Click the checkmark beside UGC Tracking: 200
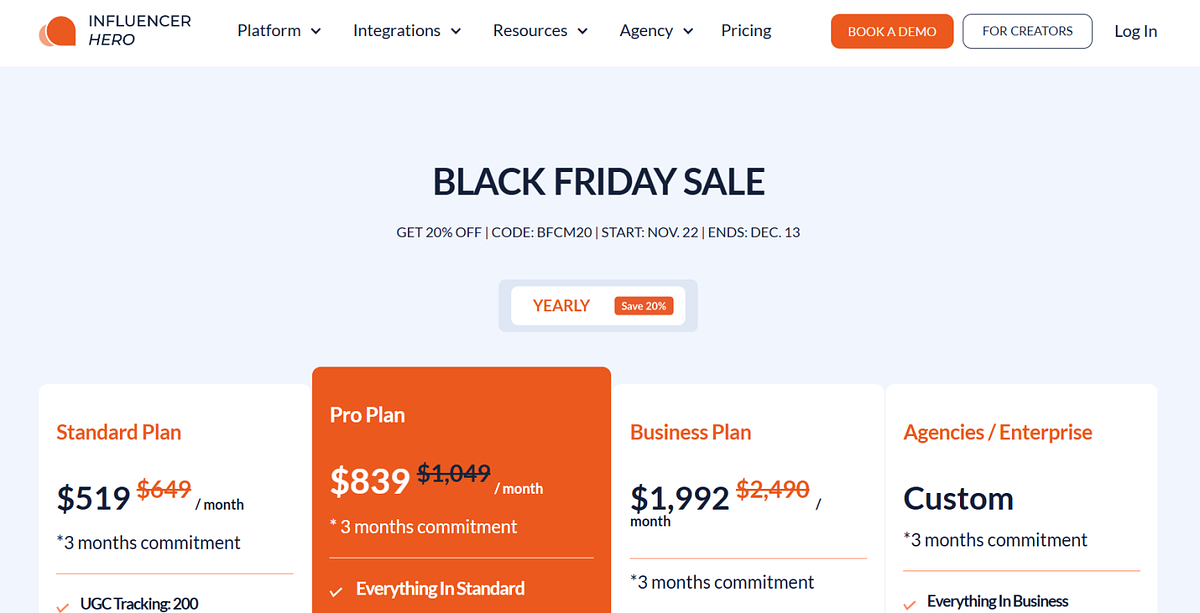 pos(63,605)
